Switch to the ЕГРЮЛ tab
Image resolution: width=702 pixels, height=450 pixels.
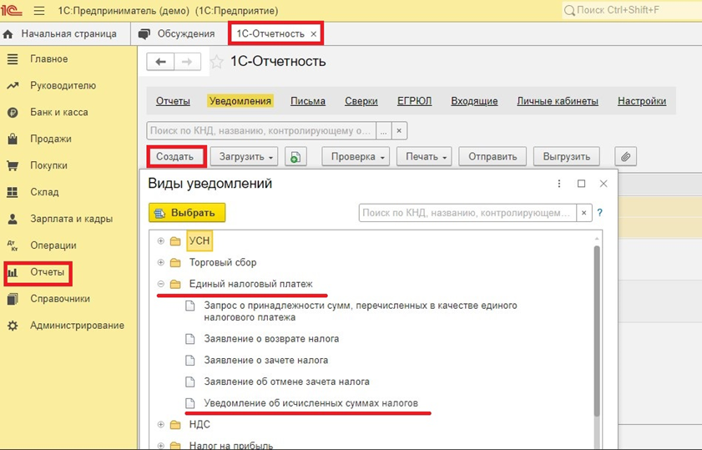tap(415, 101)
